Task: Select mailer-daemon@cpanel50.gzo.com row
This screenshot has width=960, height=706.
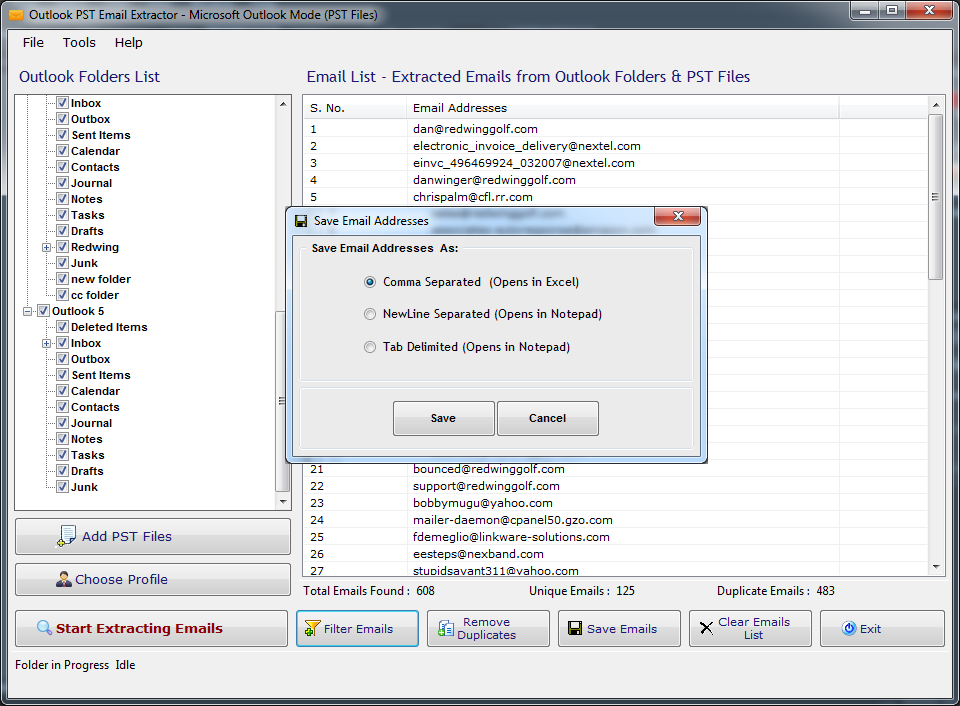Action: 615,520
